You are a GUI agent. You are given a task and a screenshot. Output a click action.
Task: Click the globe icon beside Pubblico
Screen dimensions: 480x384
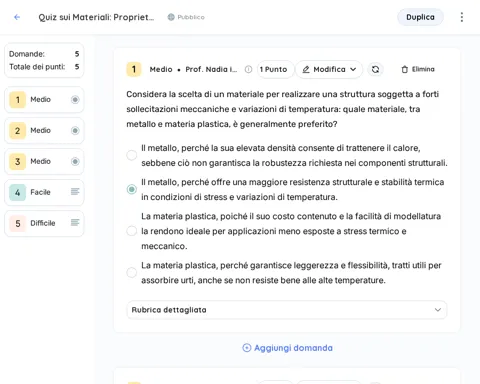(x=171, y=17)
